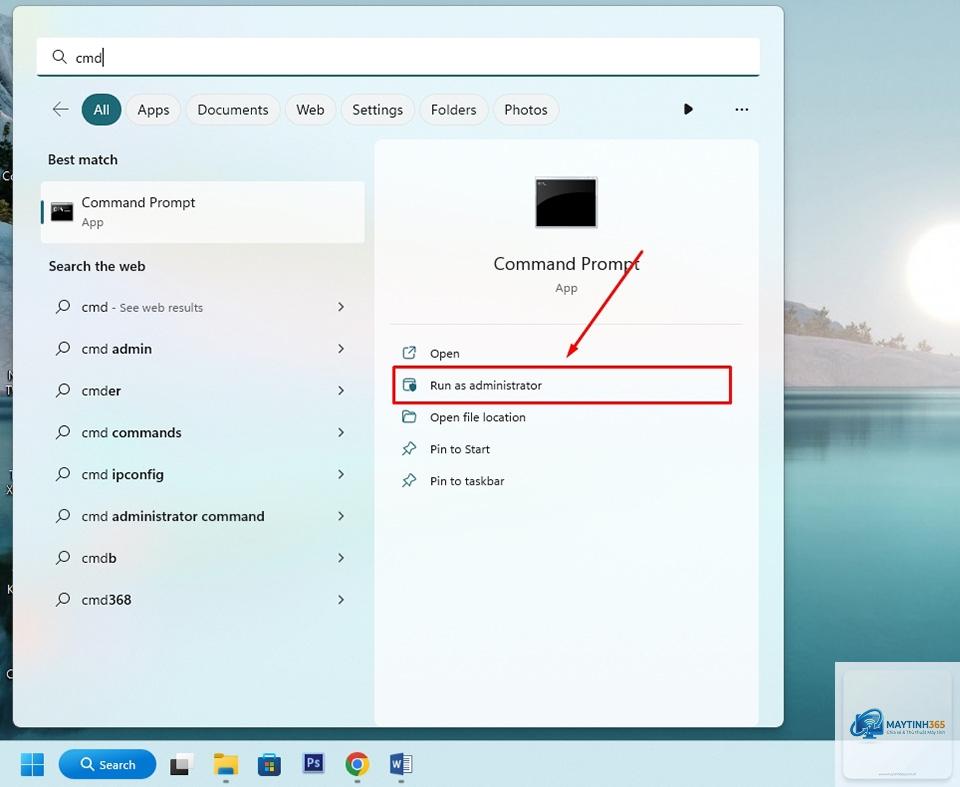This screenshot has width=960, height=787.
Task: Open the Windows Start button
Action: [32, 764]
